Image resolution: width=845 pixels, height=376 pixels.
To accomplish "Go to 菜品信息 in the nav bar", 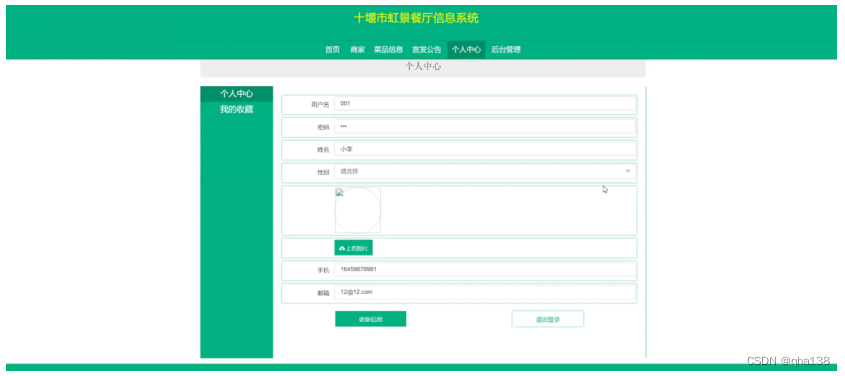I will 389,50.
